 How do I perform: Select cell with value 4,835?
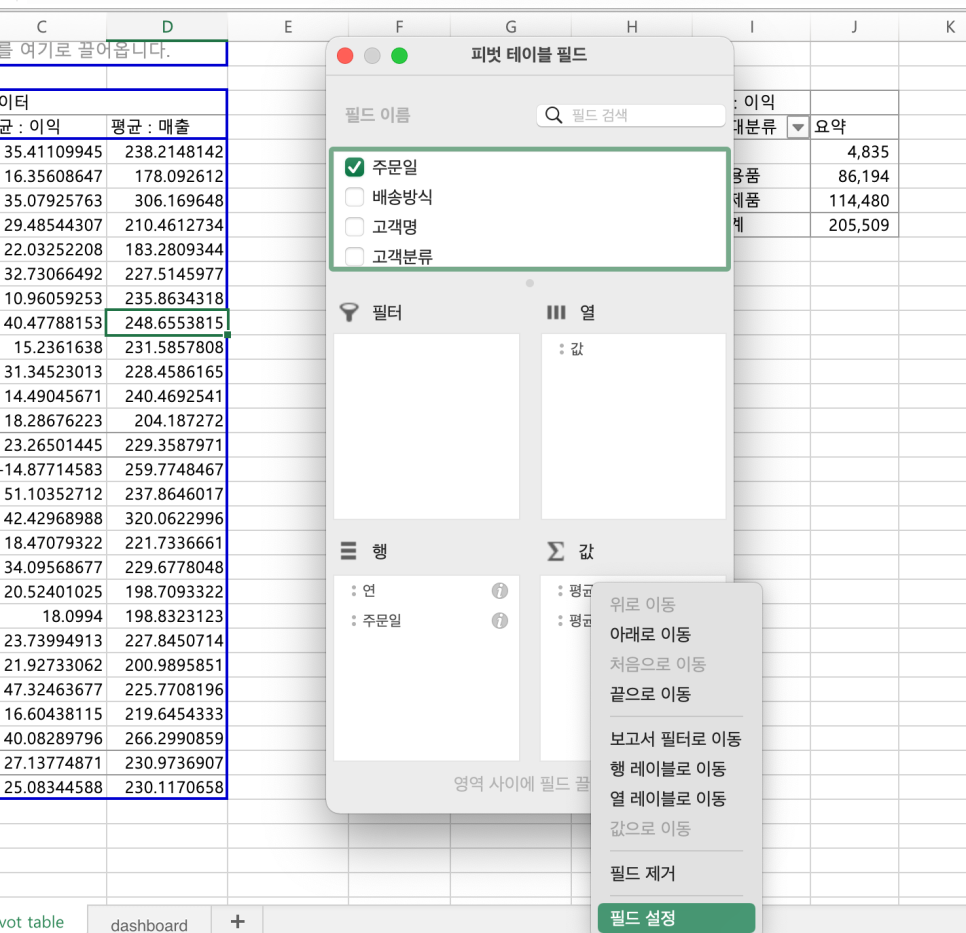click(x=854, y=152)
